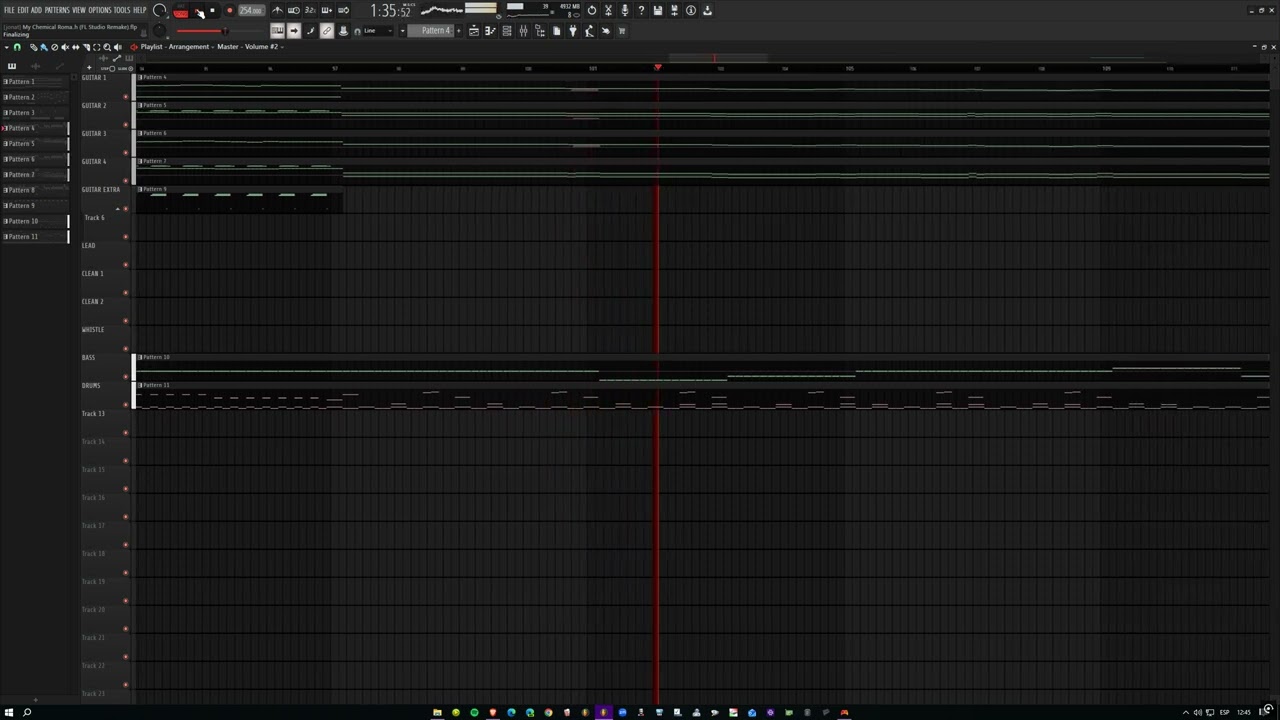Viewport: 1280px width, 720px height.
Task: Open the Master track breadcrumb
Action: [x=227, y=47]
